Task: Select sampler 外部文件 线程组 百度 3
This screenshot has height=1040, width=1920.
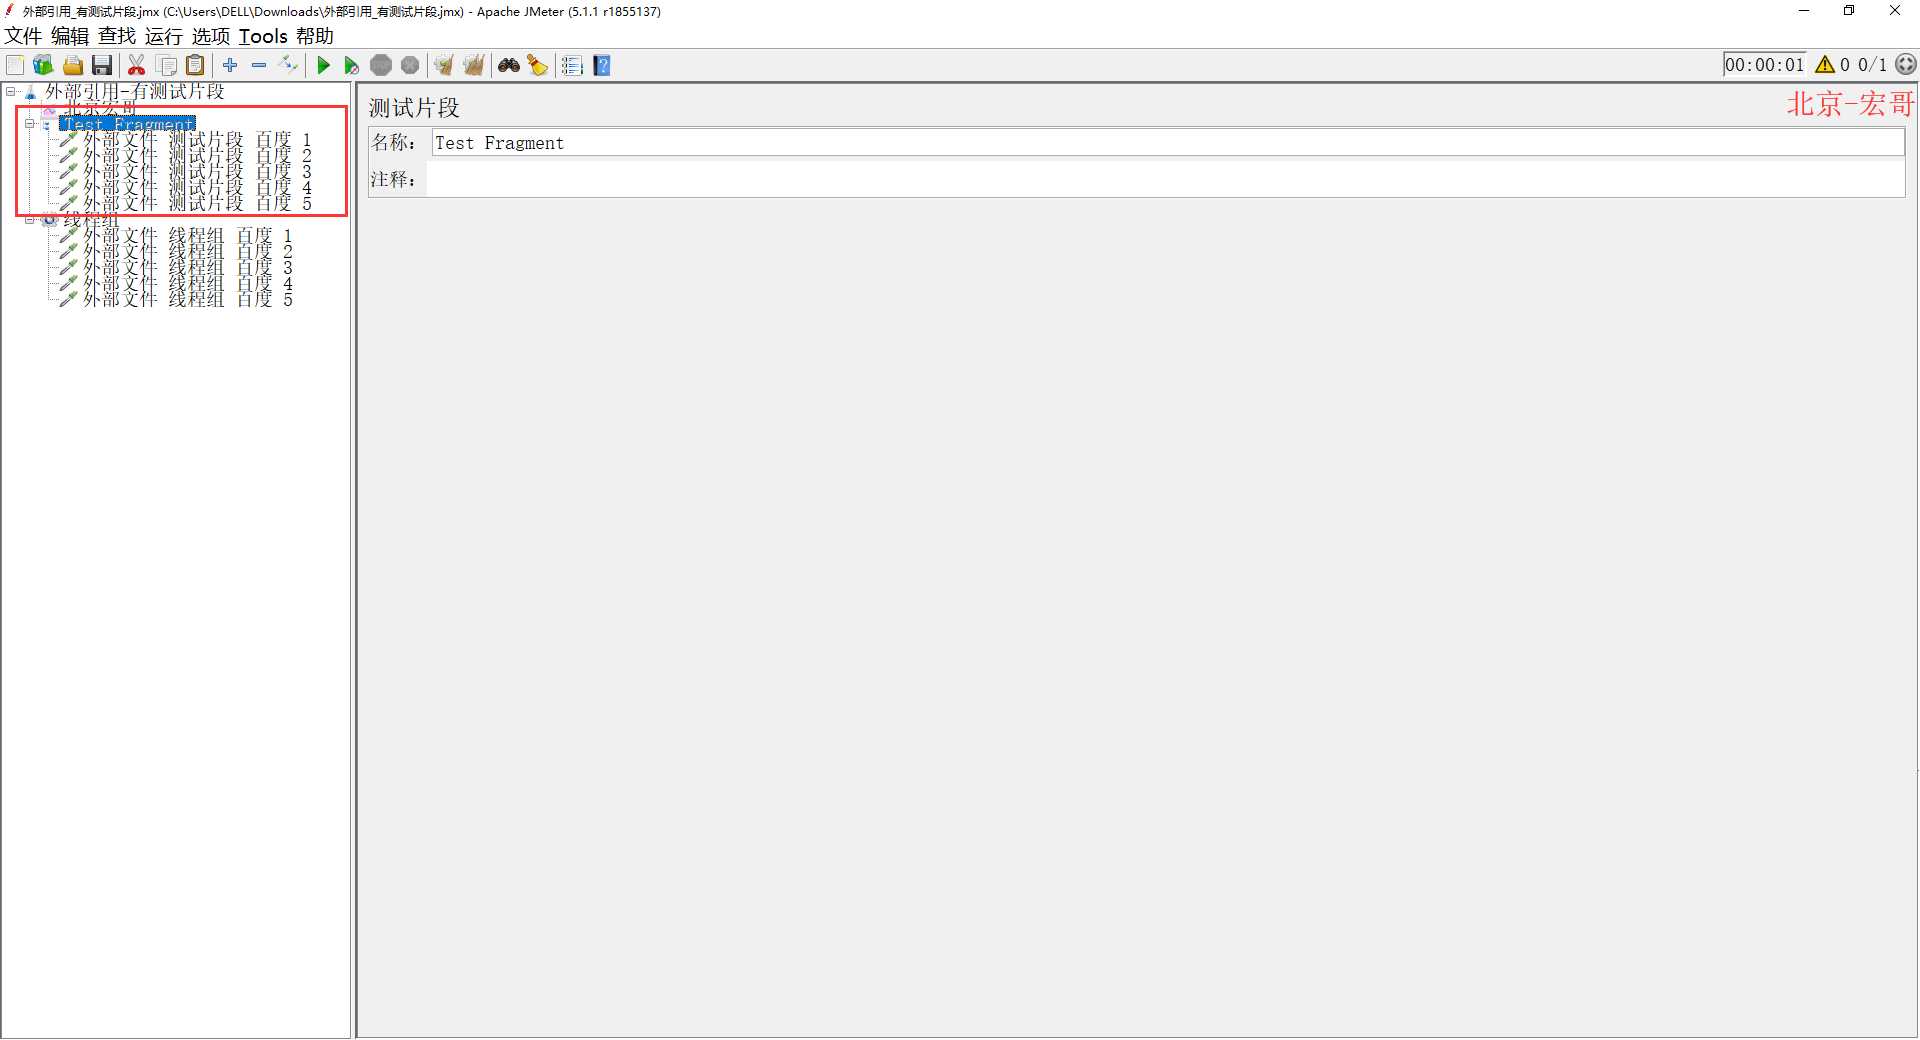Action: click(x=188, y=268)
